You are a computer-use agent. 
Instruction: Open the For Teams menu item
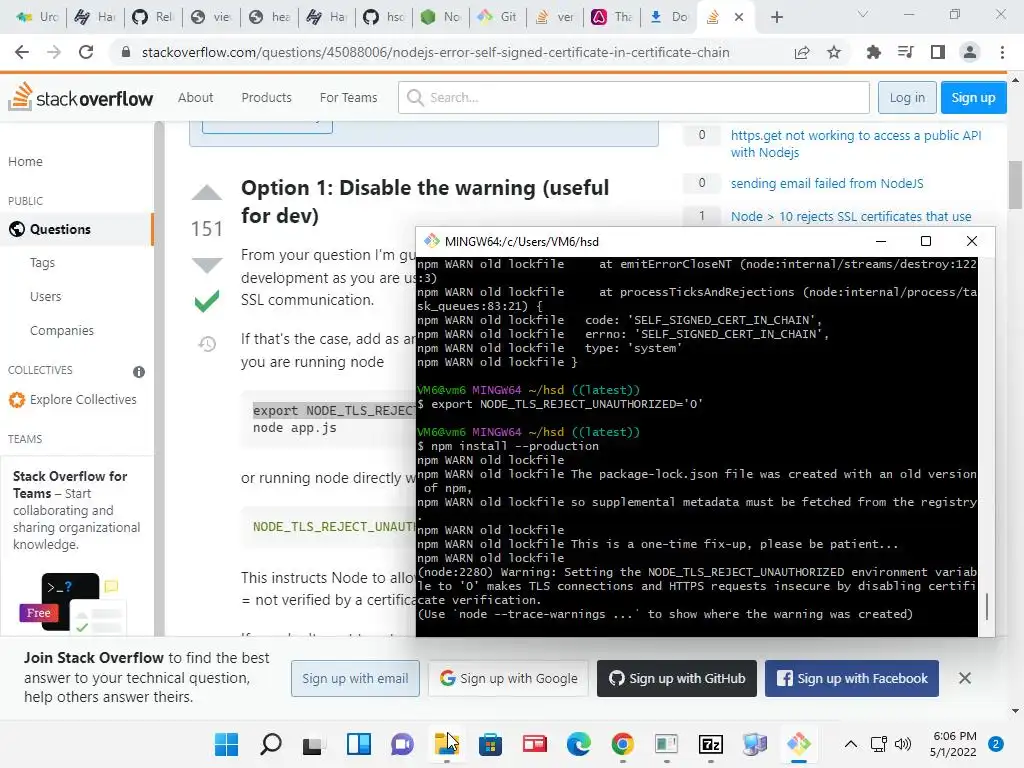click(x=348, y=97)
